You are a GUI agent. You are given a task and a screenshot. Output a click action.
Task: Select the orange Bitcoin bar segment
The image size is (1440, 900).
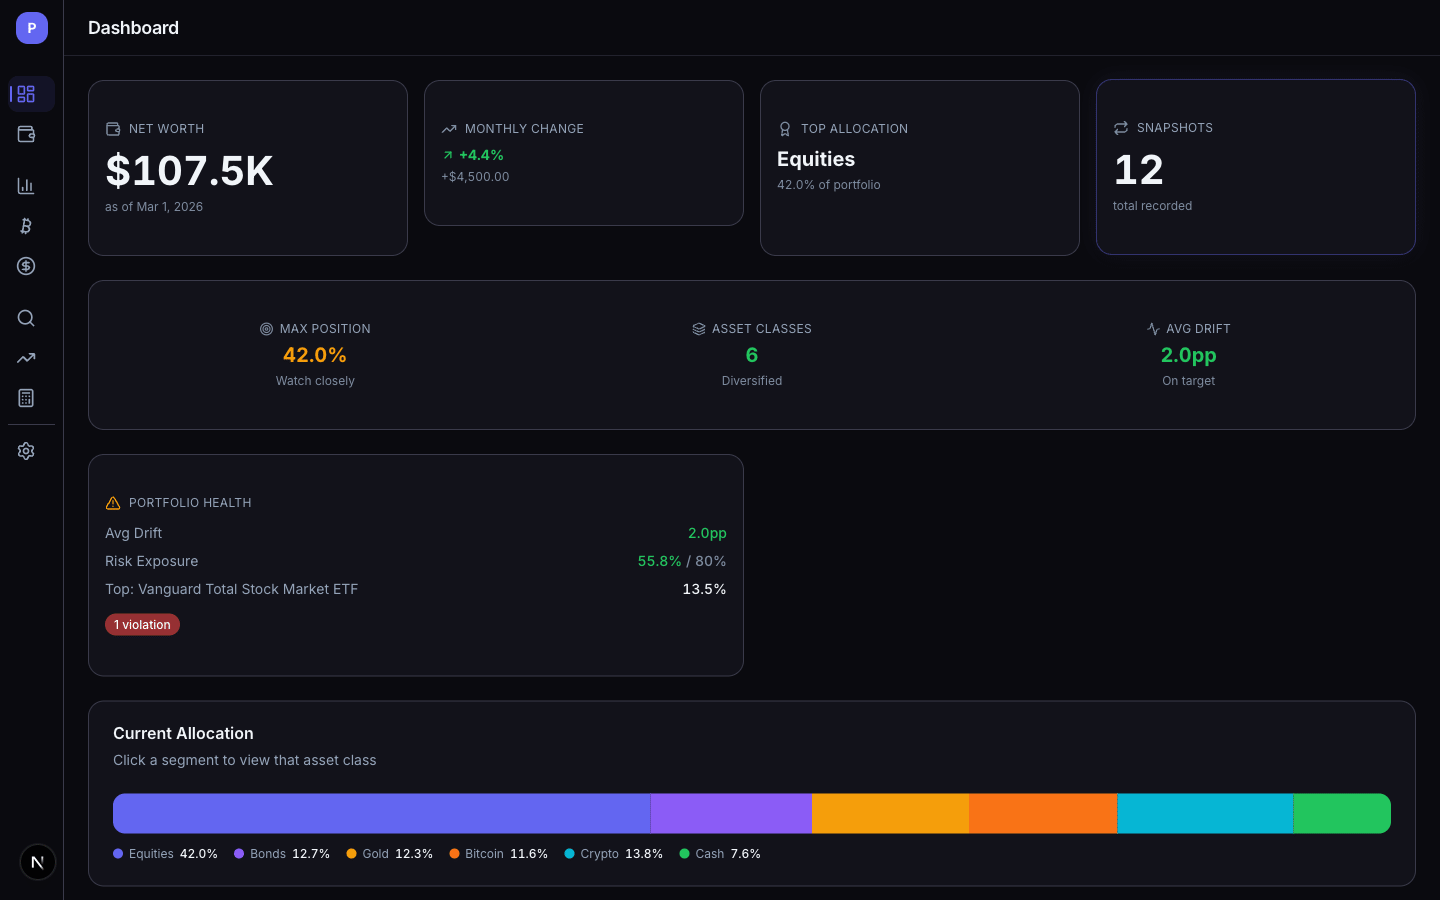coord(1043,813)
